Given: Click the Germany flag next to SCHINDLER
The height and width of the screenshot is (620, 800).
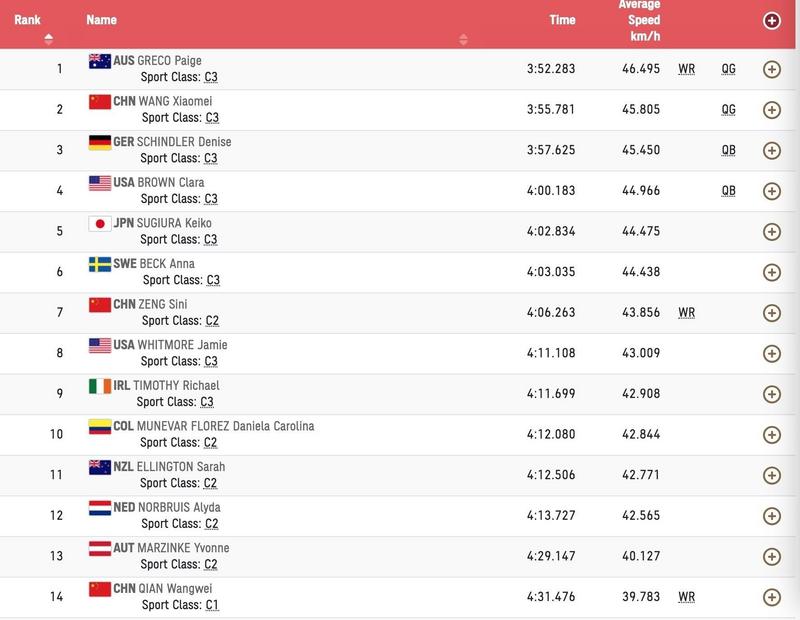Looking at the screenshot, I should (100, 142).
